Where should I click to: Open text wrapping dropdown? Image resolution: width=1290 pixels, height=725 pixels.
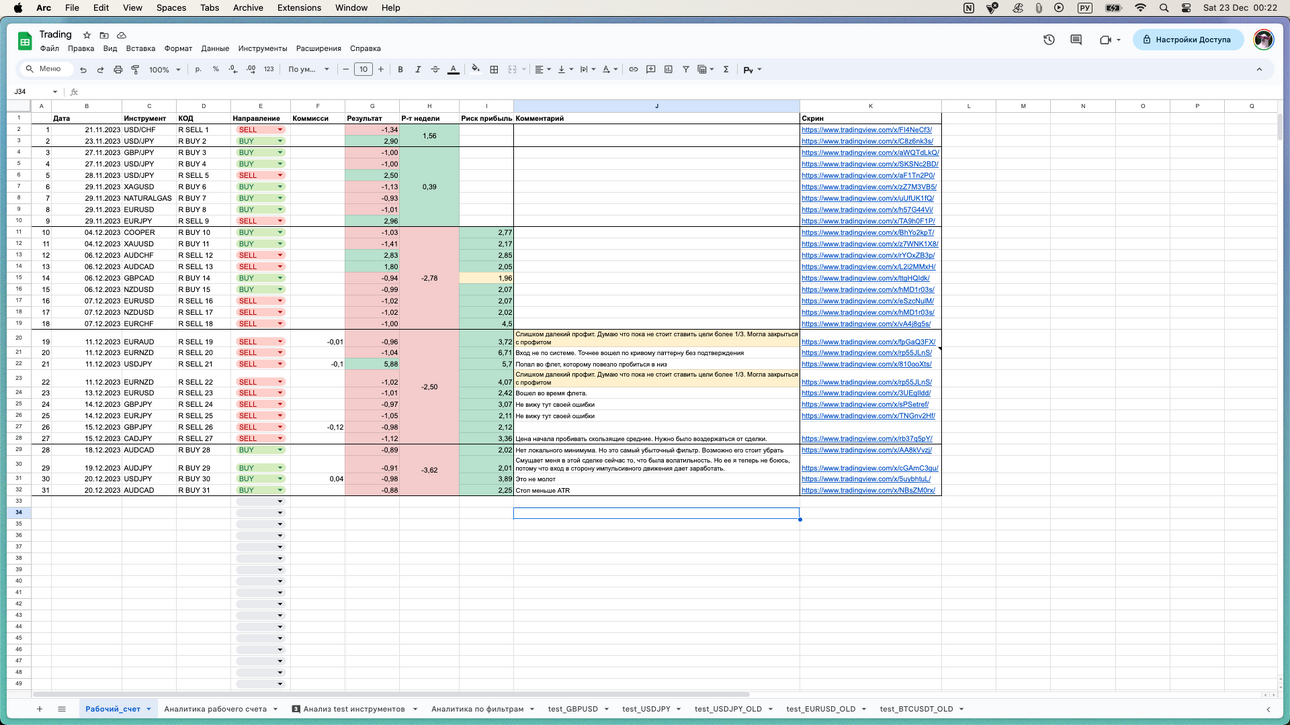pyautogui.click(x=587, y=70)
